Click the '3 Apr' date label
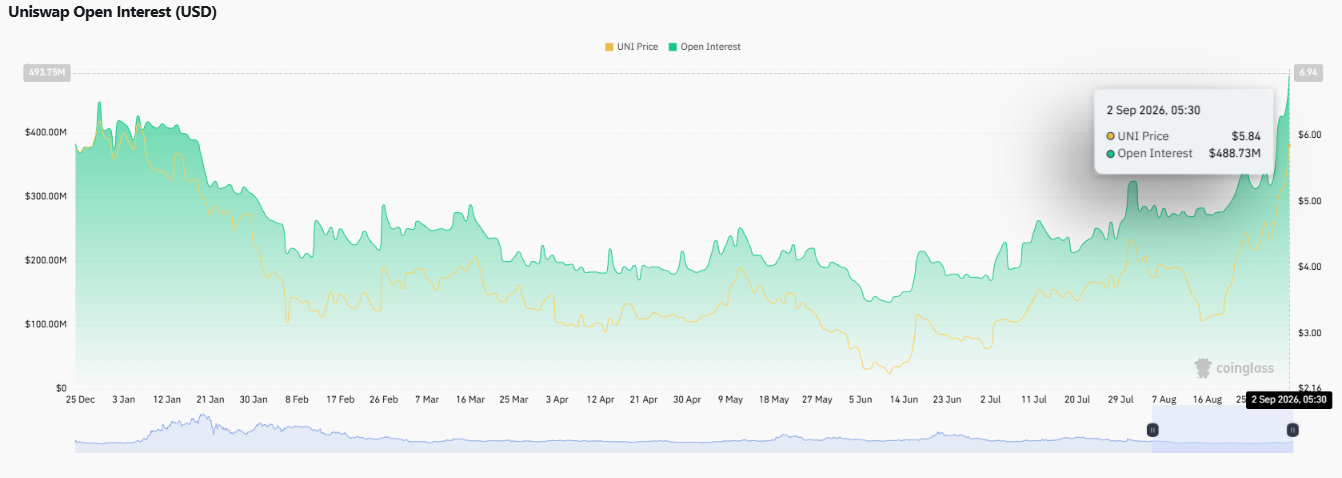The height and width of the screenshot is (478, 1342). click(557, 399)
